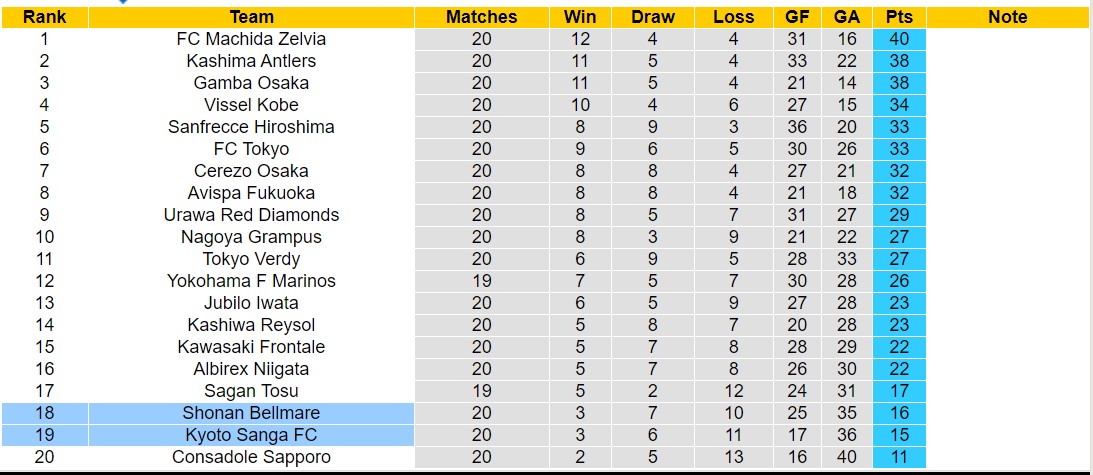The image size is (1093, 475).
Task: Select Gamba Osaka in the table
Action: coord(251,83)
